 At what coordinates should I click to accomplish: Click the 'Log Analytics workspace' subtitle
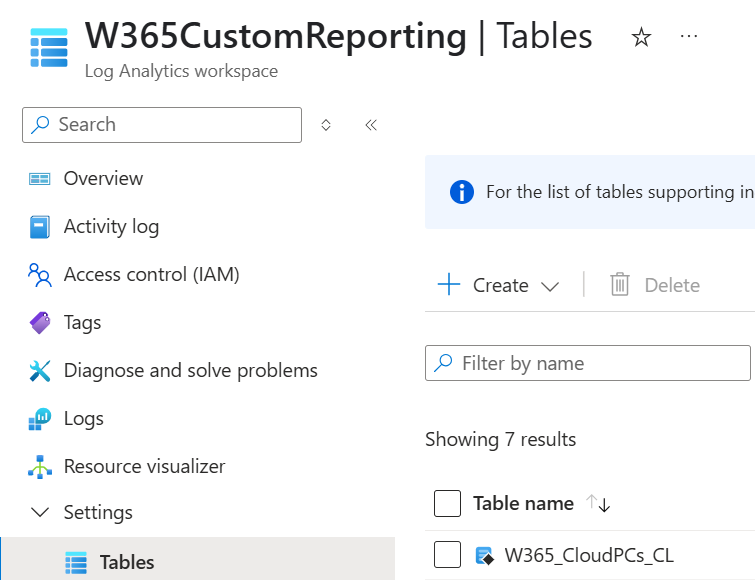point(182,71)
